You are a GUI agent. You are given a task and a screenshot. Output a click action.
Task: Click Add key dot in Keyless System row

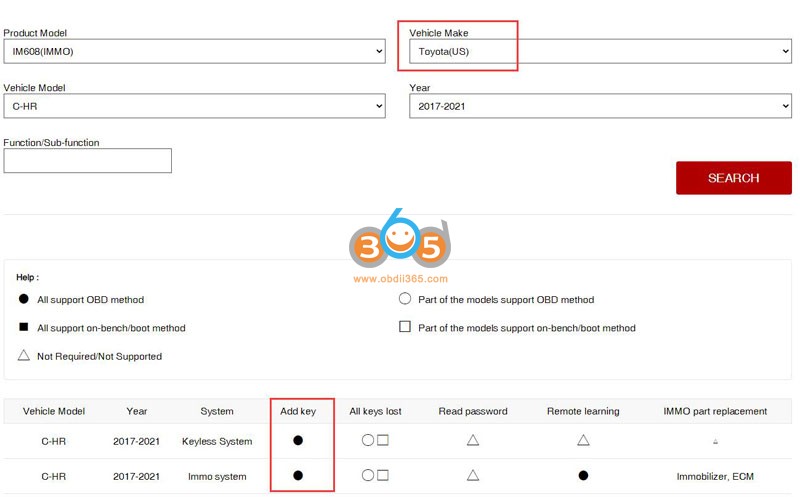click(x=298, y=440)
